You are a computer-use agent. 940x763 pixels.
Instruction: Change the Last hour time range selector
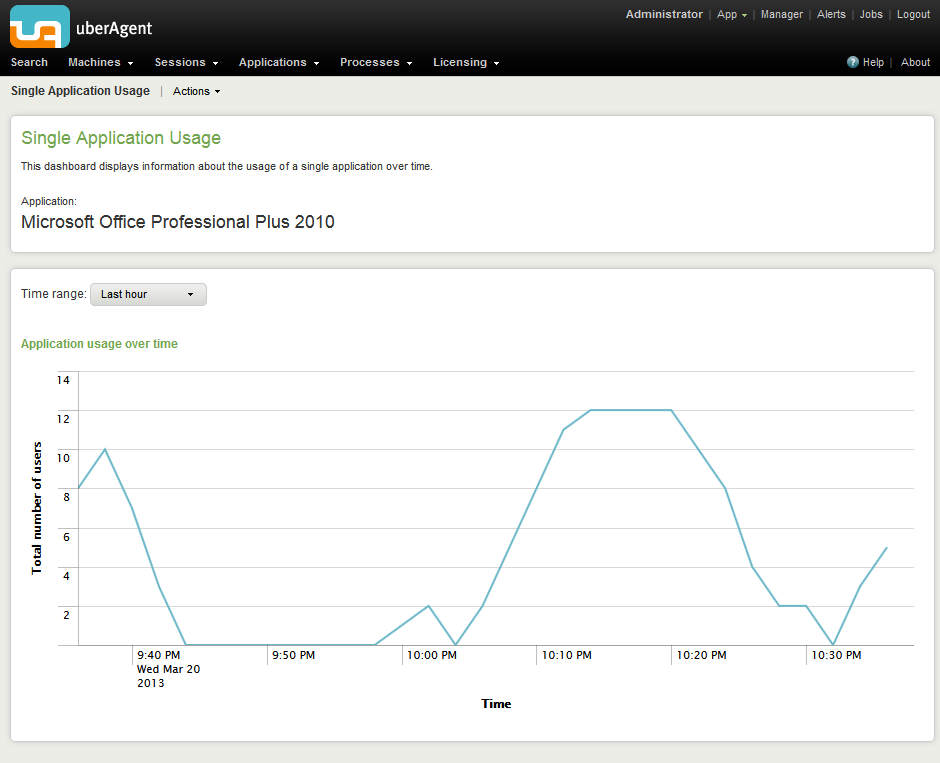click(x=148, y=294)
